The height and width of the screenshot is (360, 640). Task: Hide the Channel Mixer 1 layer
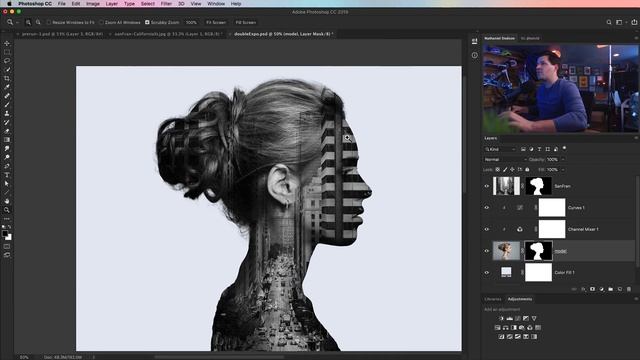point(487,229)
